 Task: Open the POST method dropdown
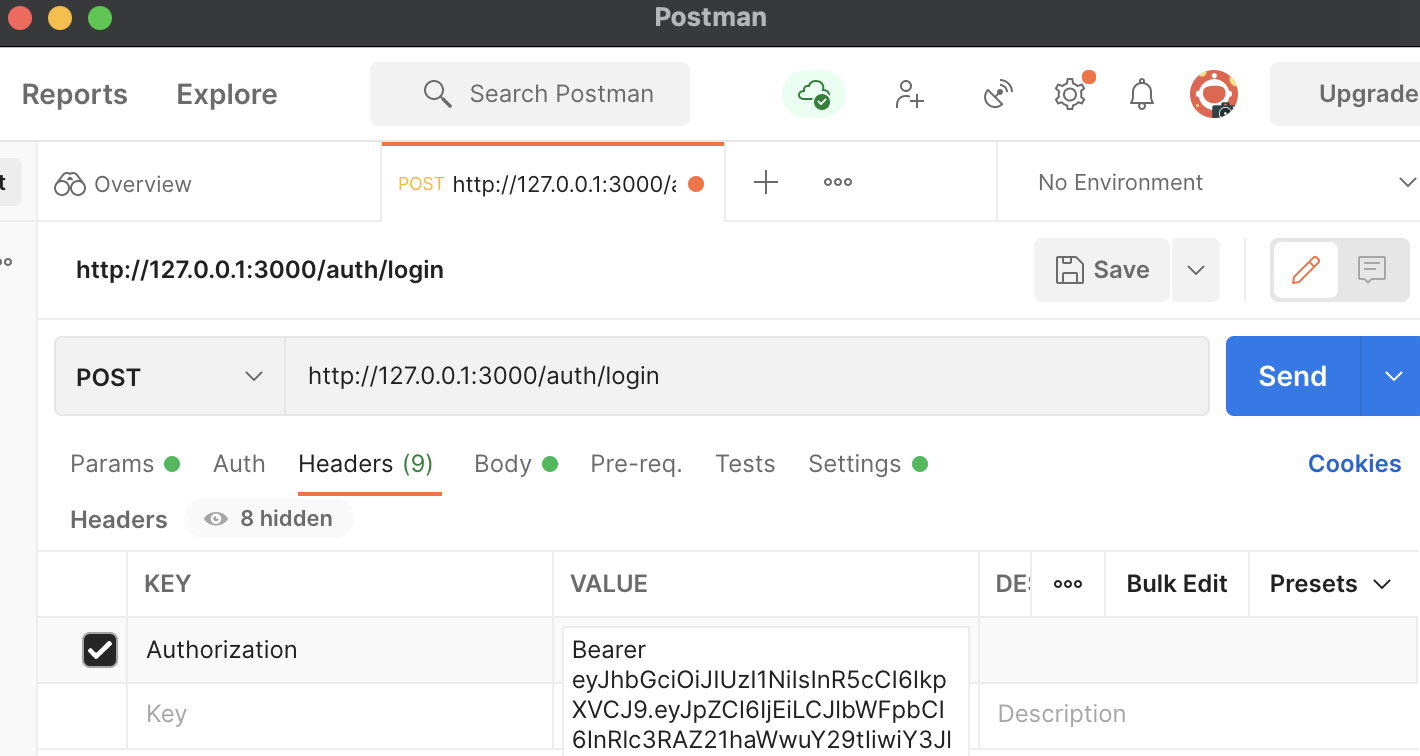click(x=170, y=376)
